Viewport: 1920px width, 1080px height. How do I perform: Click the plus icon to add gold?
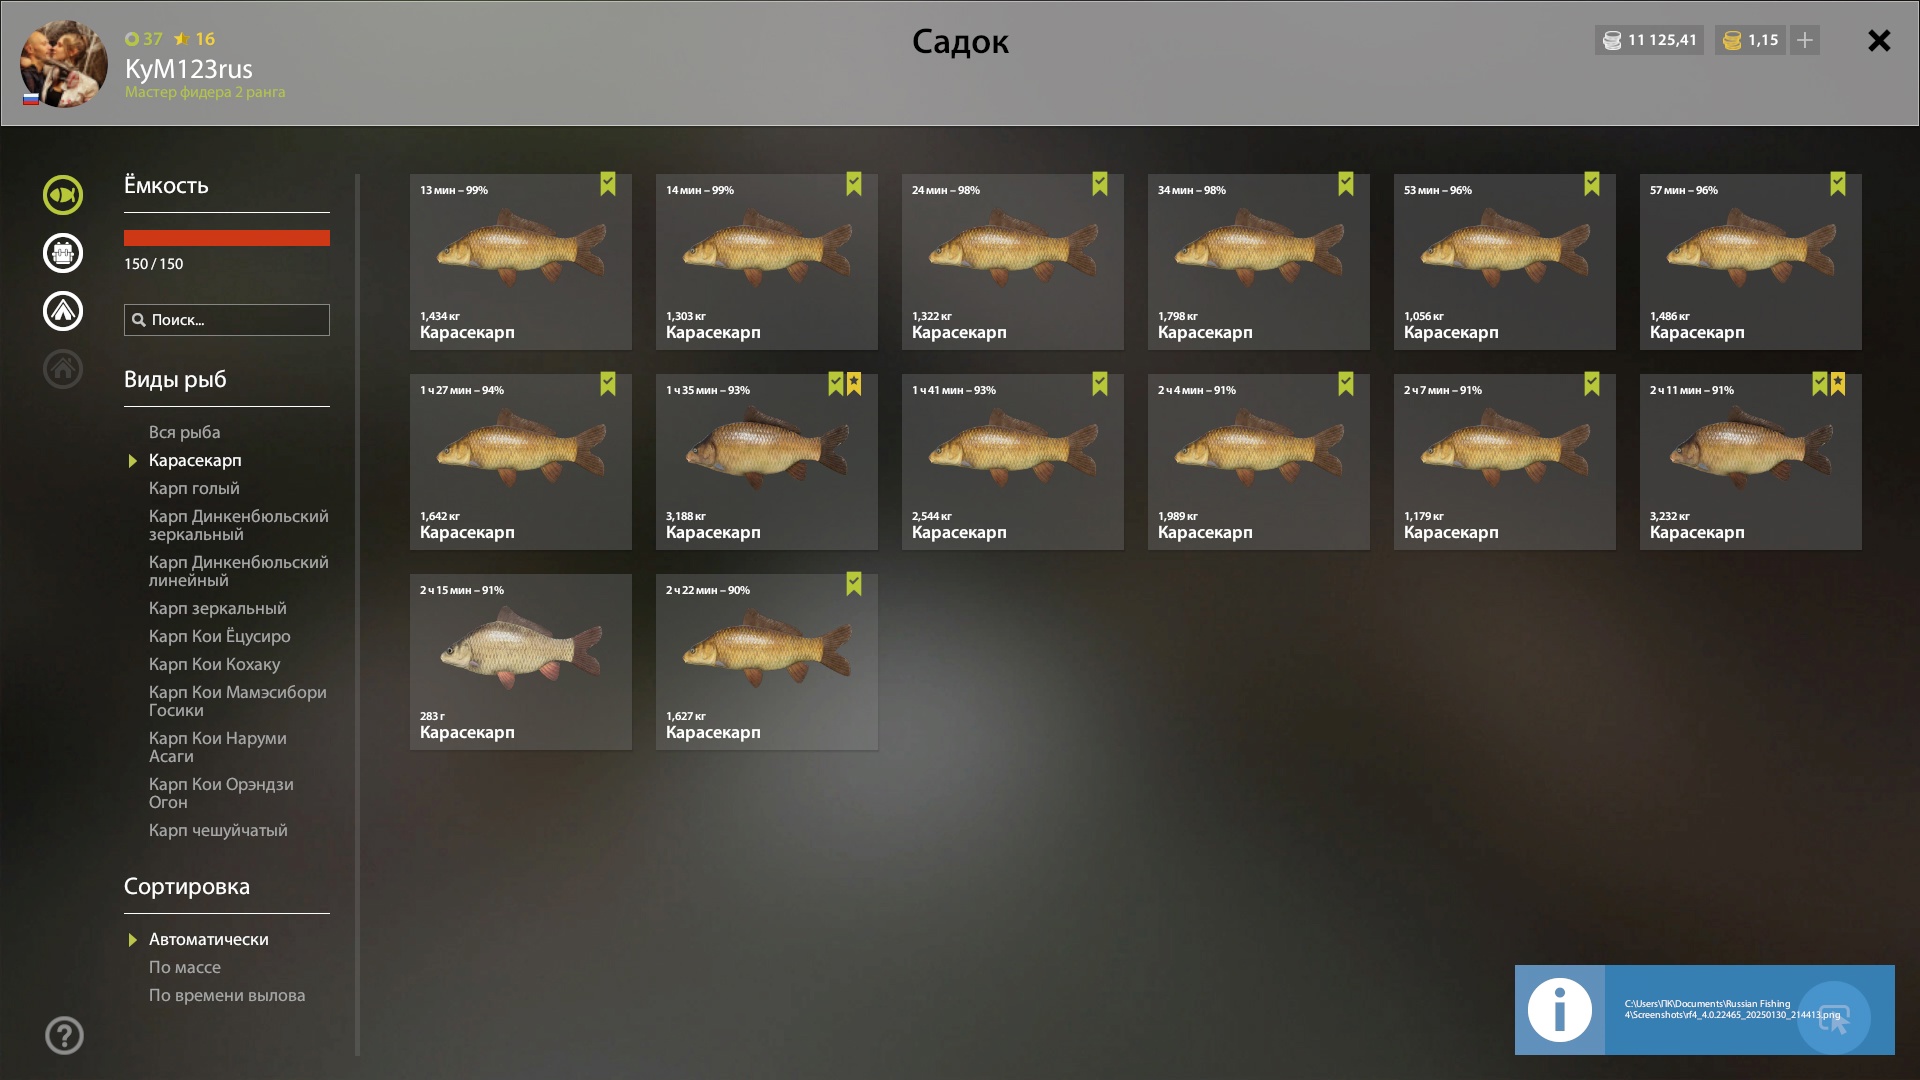(1805, 40)
